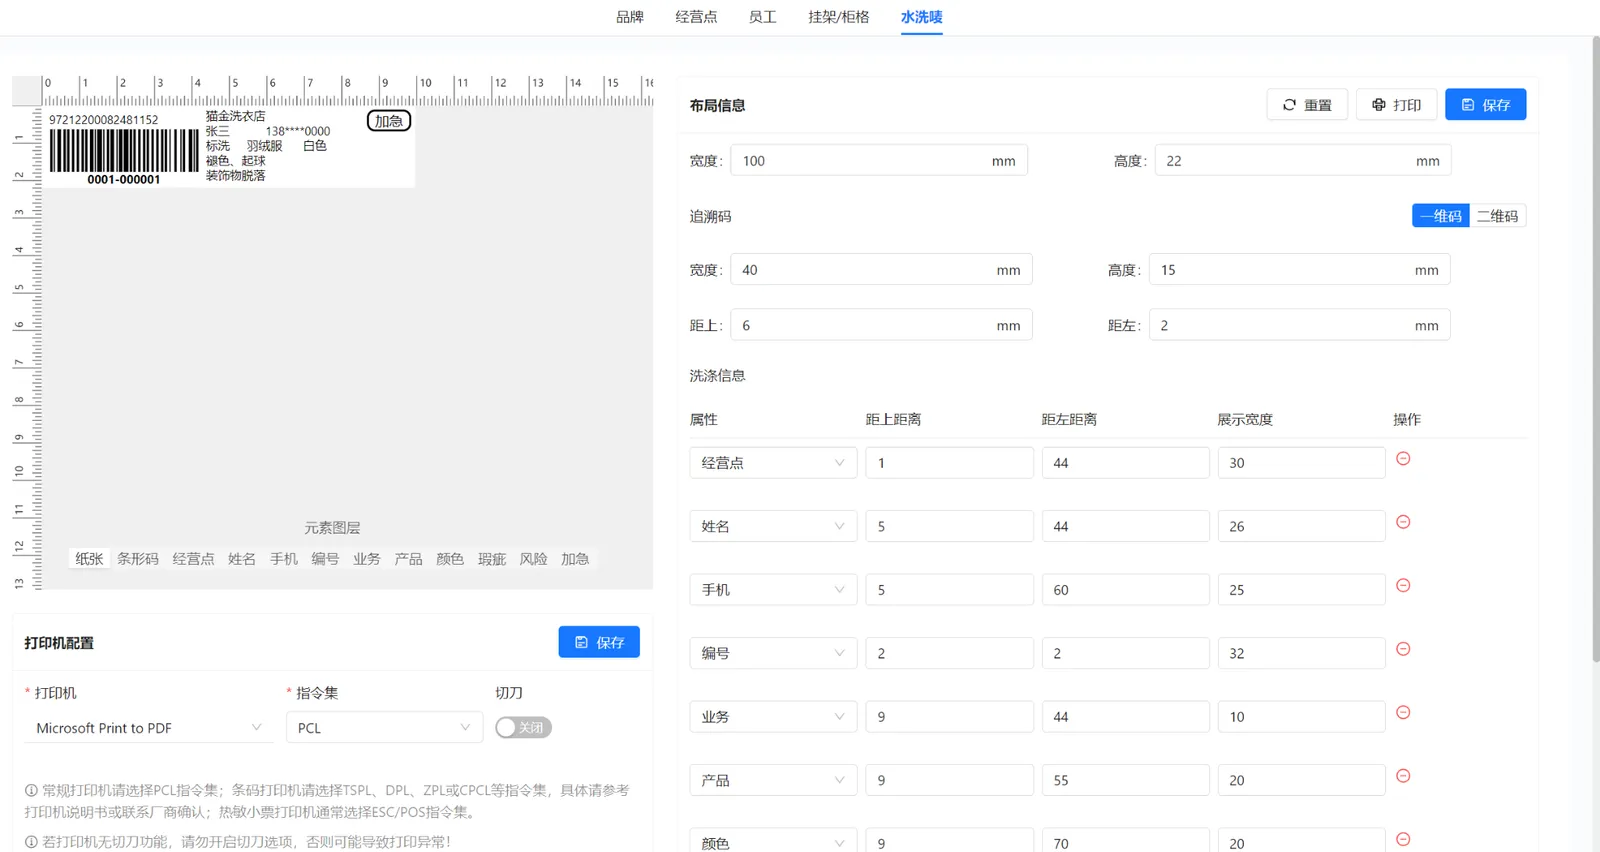Select 一维码 barcode type
Viewport: 1600px width, 852px height.
[x=1440, y=216]
